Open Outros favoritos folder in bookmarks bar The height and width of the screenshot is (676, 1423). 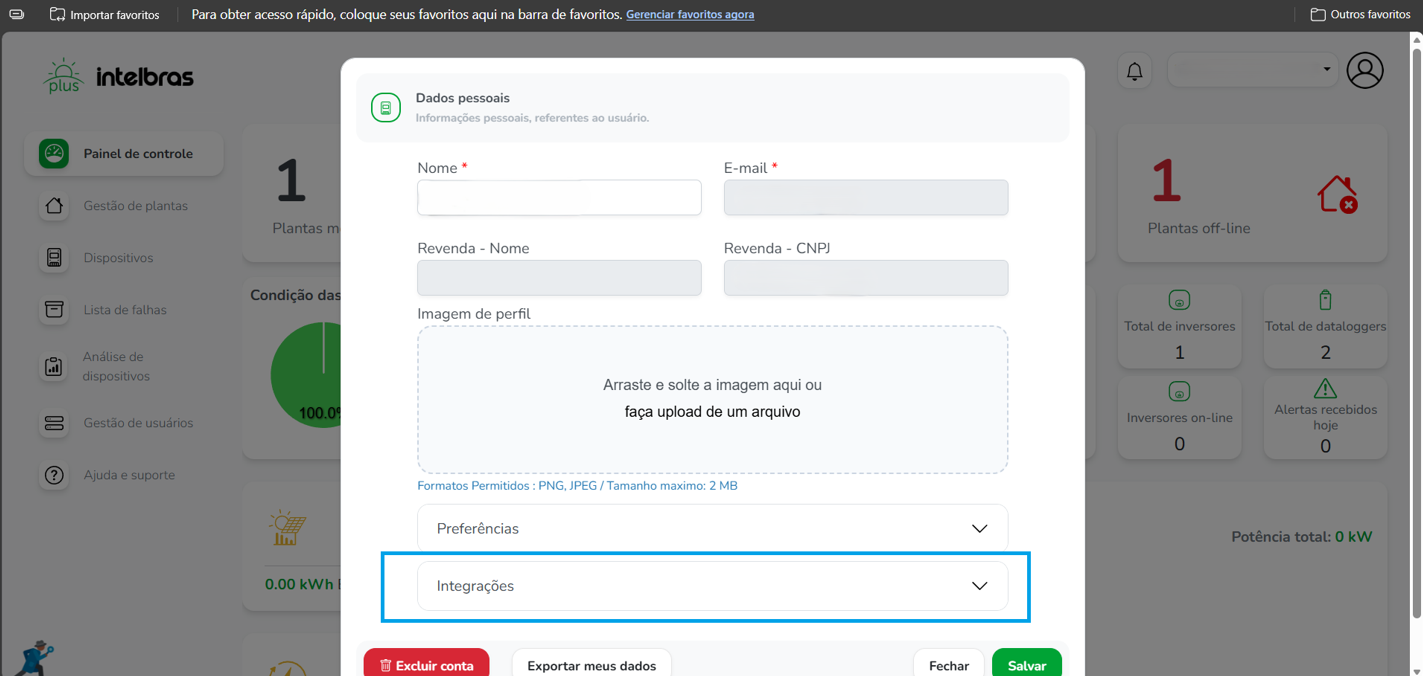(1360, 15)
